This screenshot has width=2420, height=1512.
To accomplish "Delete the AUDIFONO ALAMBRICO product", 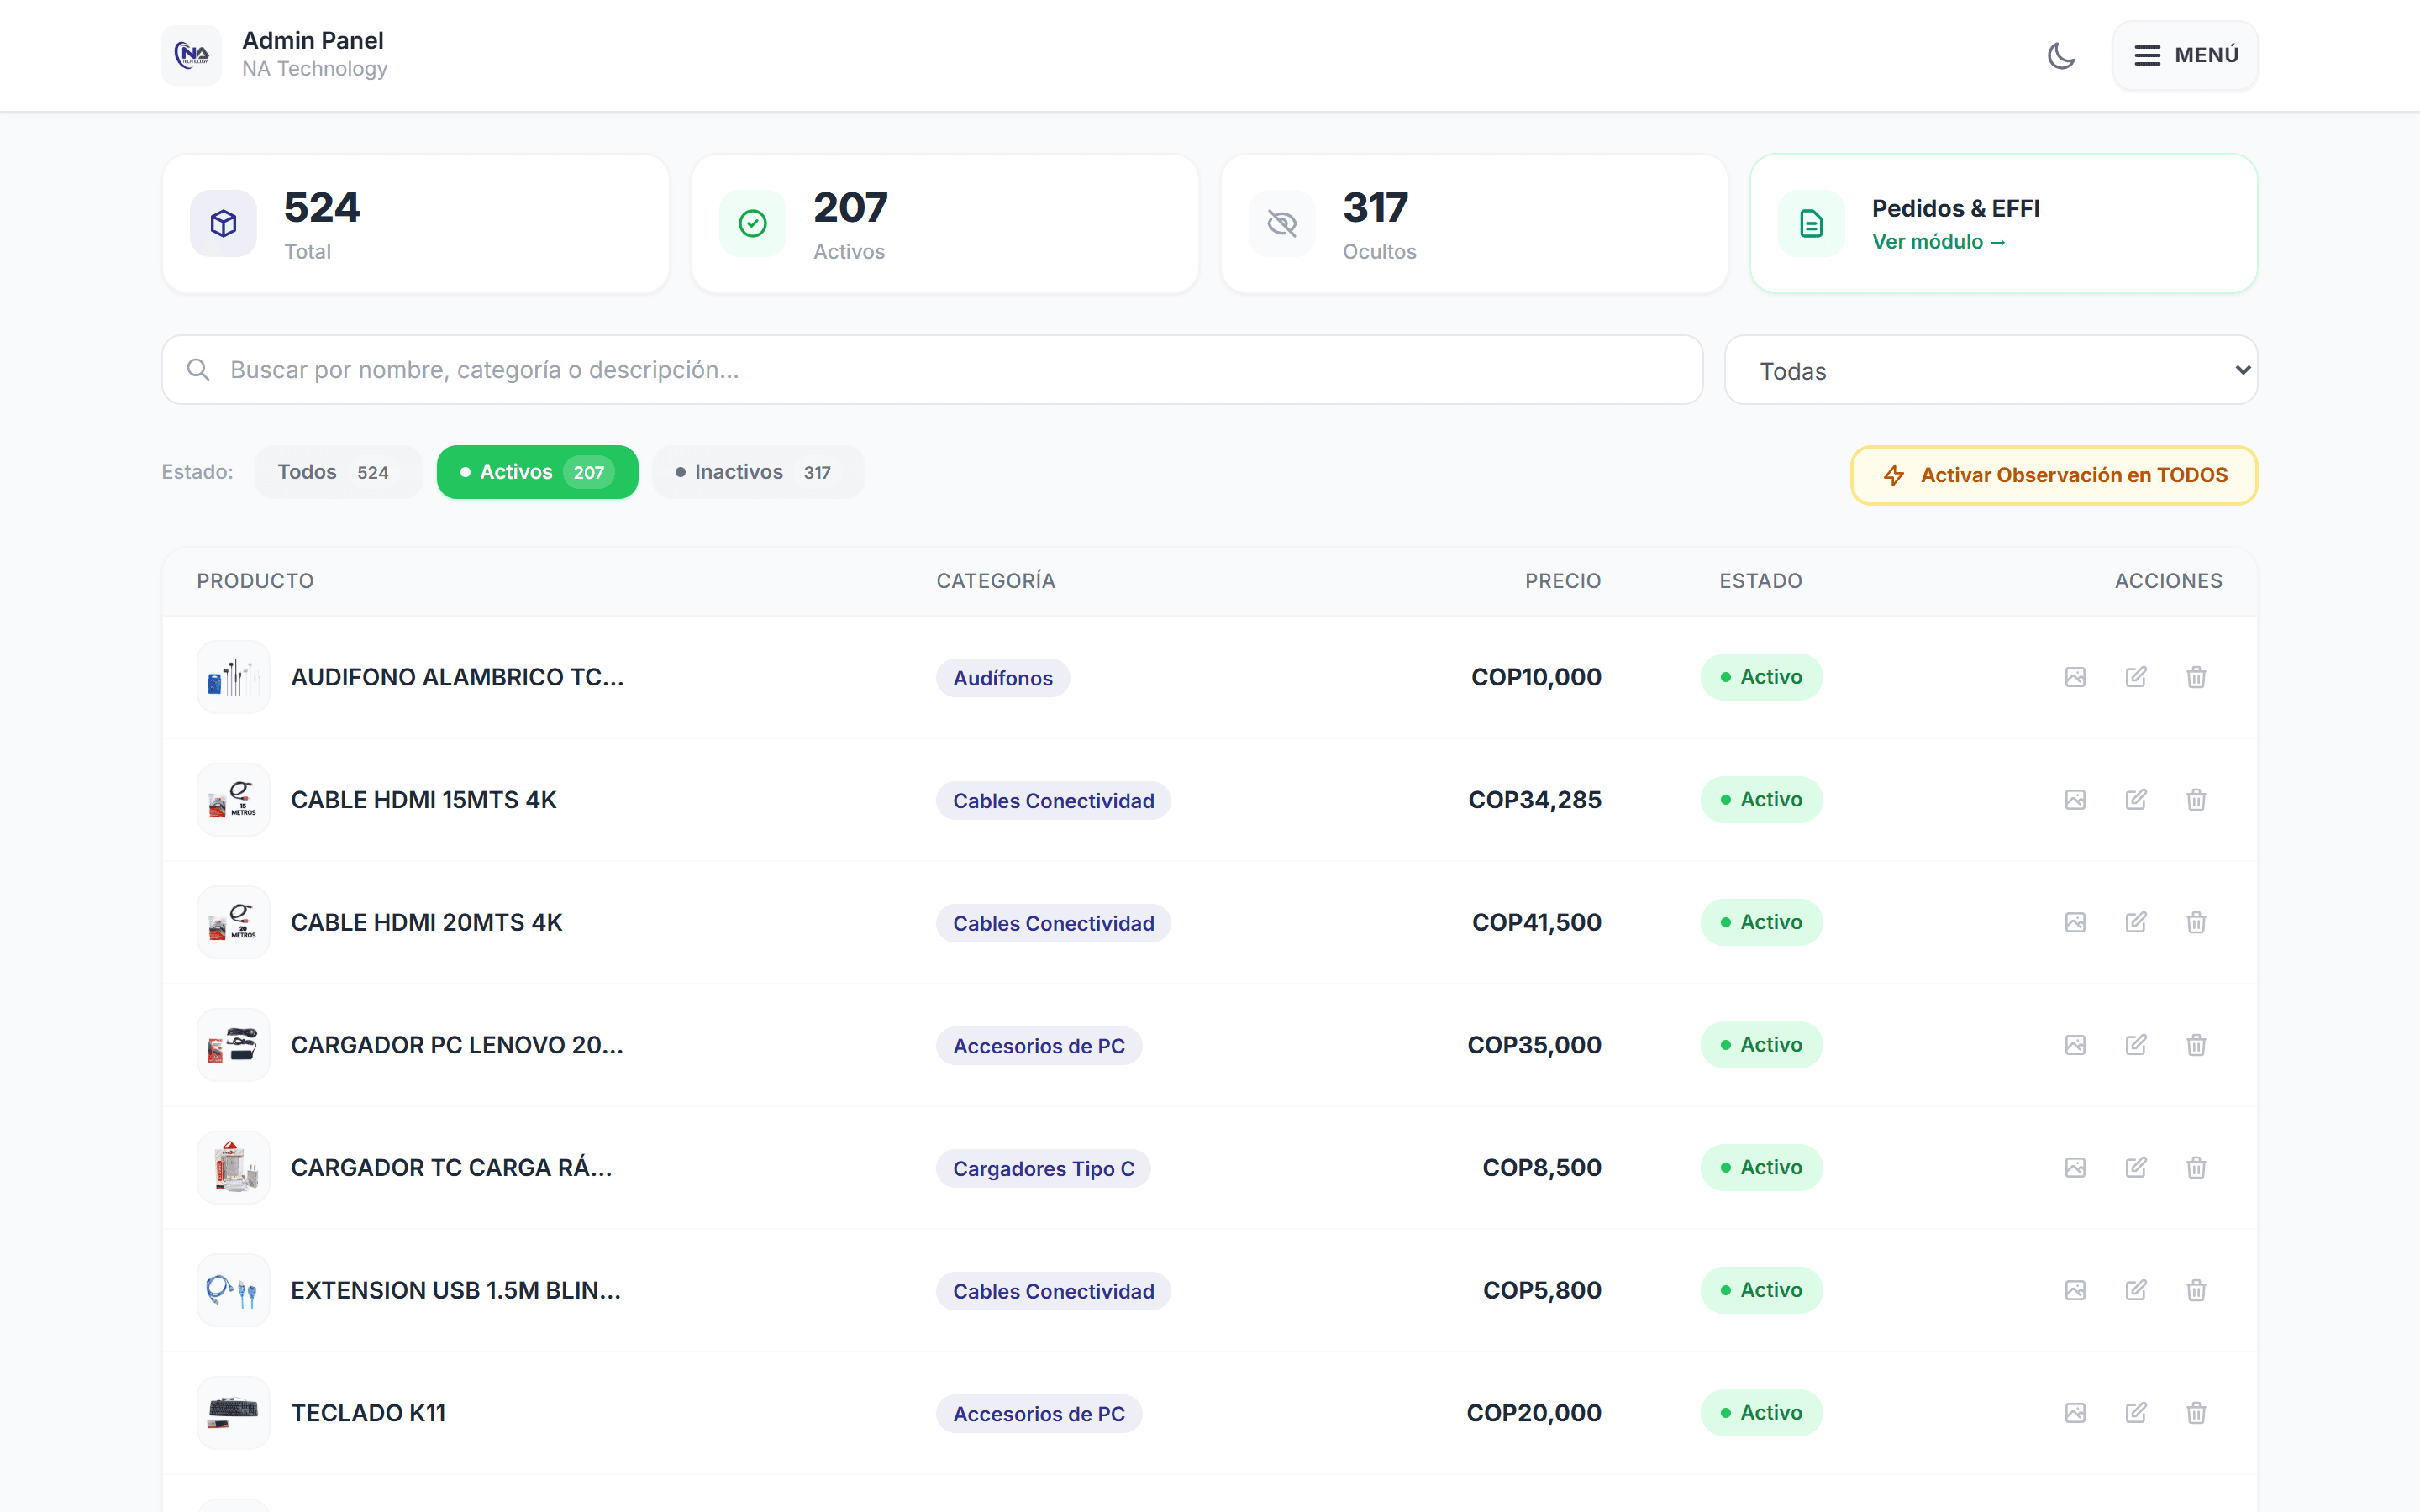I will 2196,677.
